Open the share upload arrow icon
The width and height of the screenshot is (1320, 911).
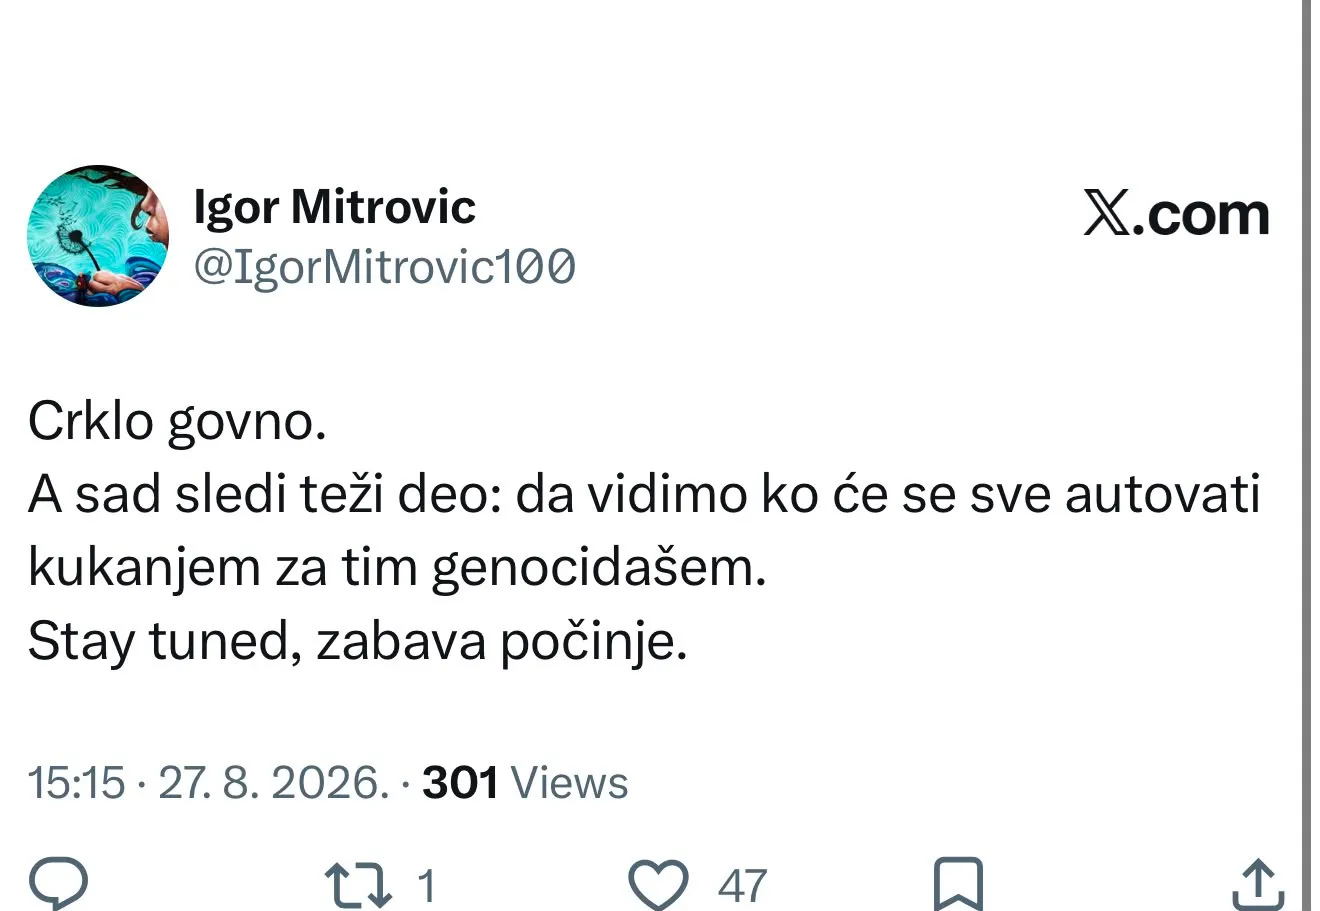pyautogui.click(x=1255, y=884)
